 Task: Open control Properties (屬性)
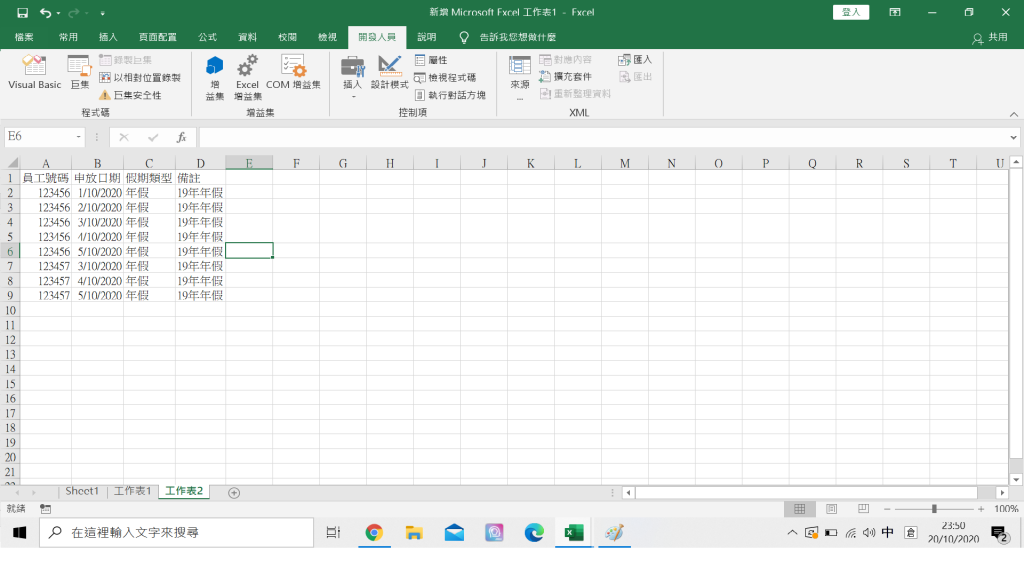[x=431, y=60]
